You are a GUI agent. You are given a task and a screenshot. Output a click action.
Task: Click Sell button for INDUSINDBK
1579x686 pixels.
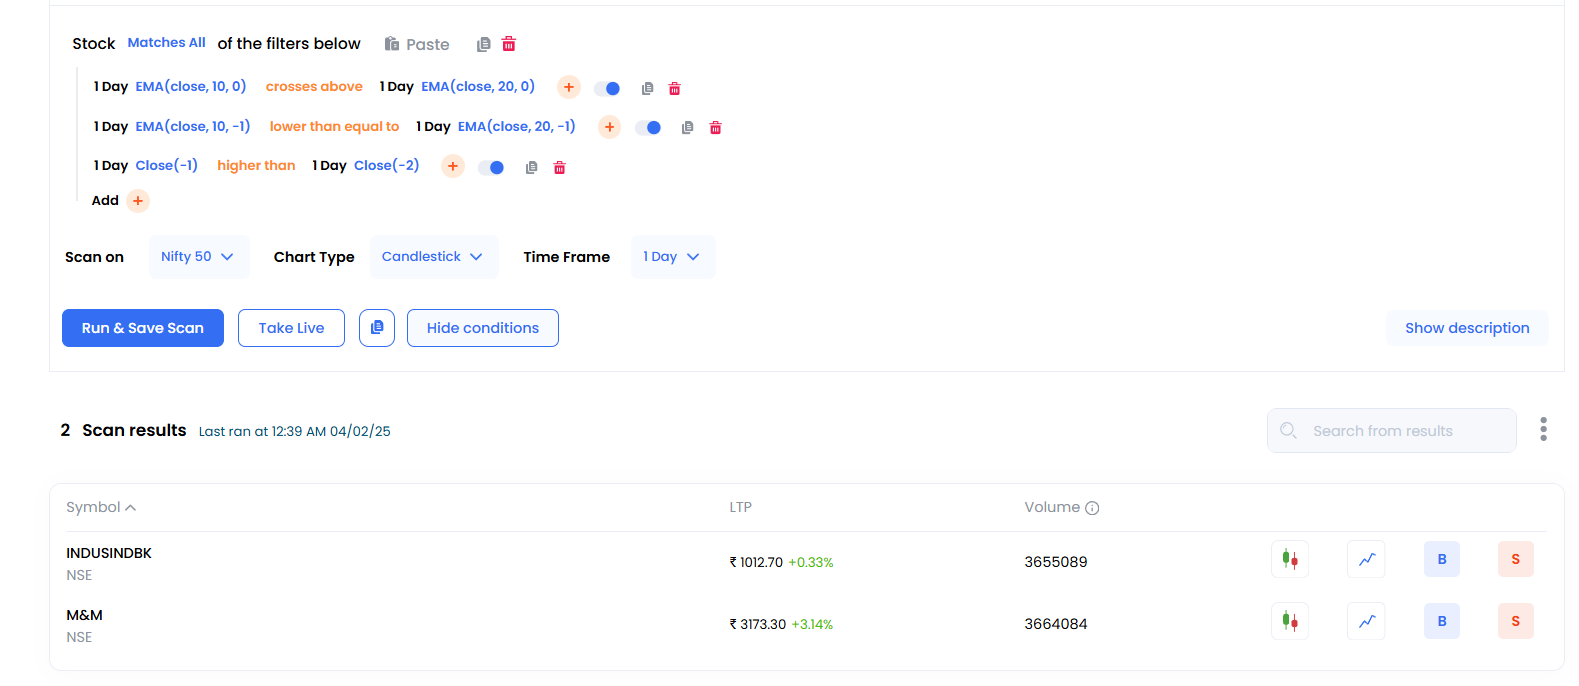pos(1516,560)
